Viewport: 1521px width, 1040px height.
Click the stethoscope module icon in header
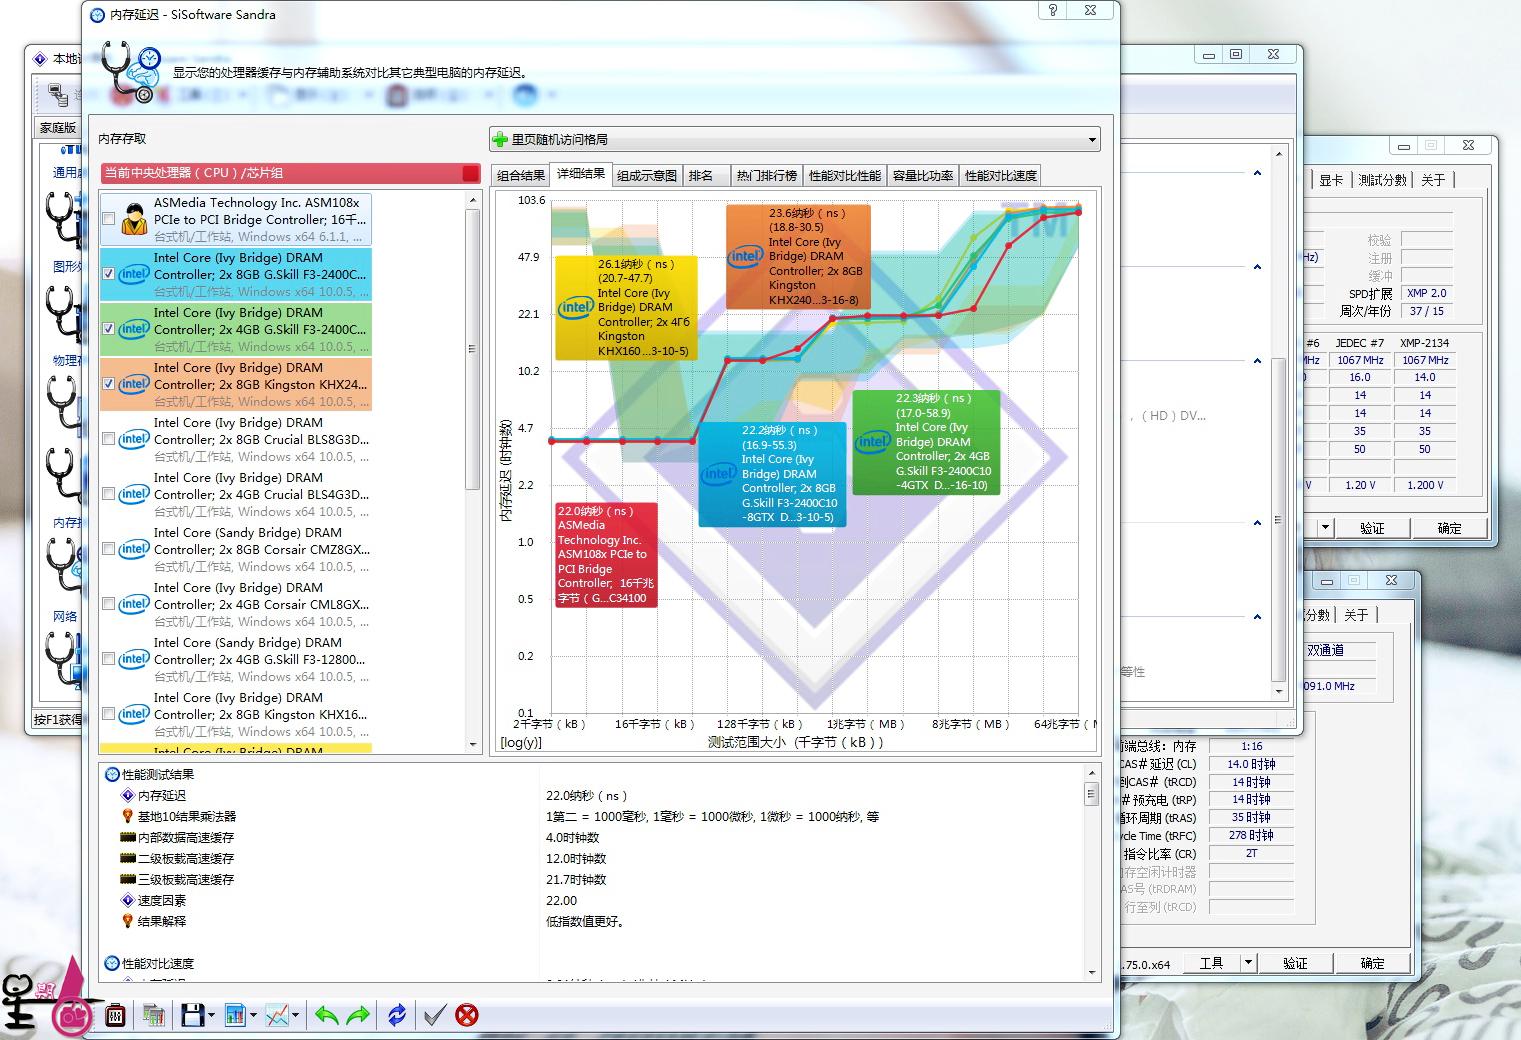(131, 72)
